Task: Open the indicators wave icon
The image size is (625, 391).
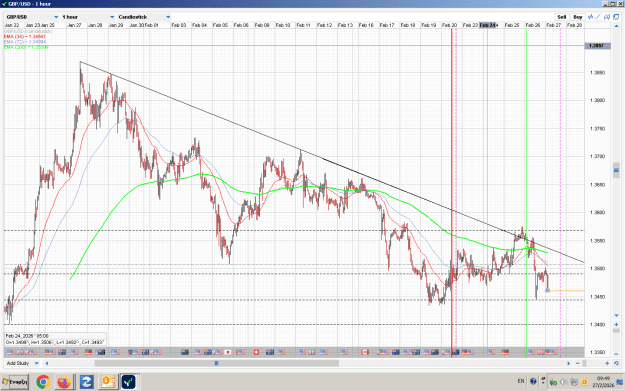Action: point(590,17)
